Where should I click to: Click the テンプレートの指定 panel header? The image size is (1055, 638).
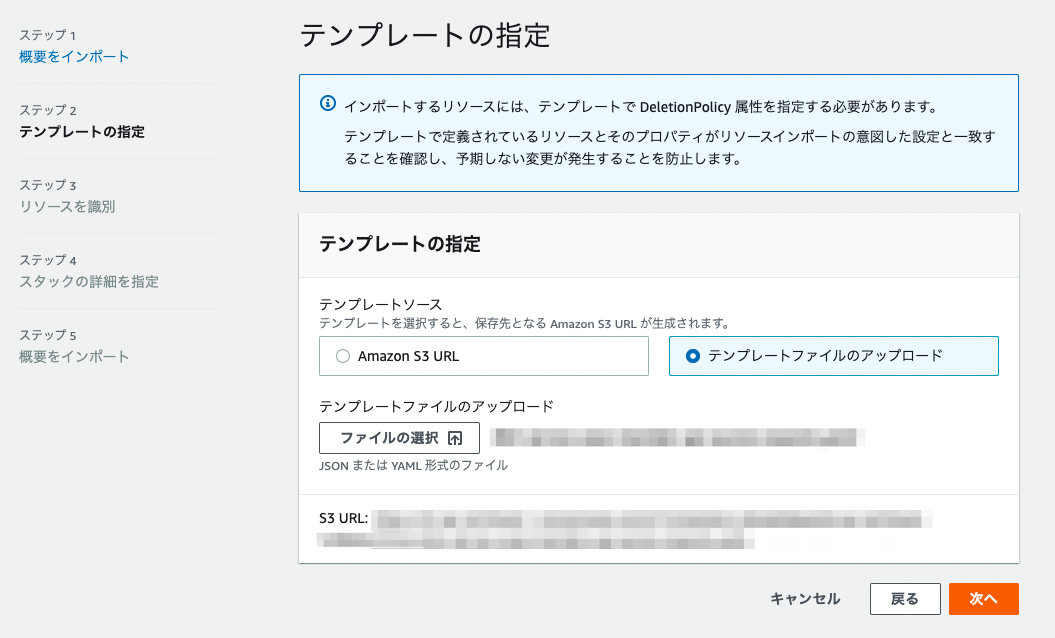click(400, 244)
